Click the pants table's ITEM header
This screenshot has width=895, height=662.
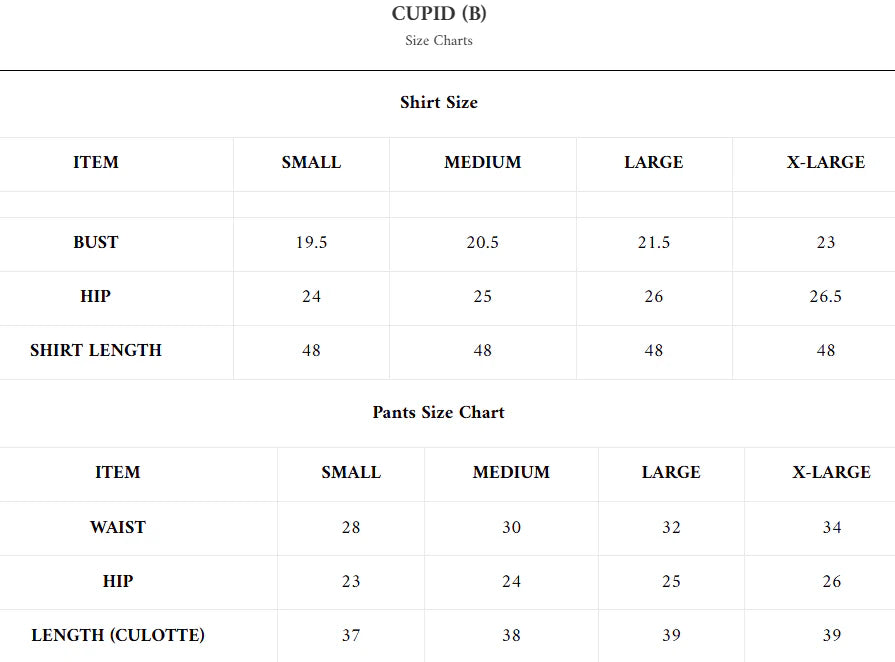click(x=118, y=472)
